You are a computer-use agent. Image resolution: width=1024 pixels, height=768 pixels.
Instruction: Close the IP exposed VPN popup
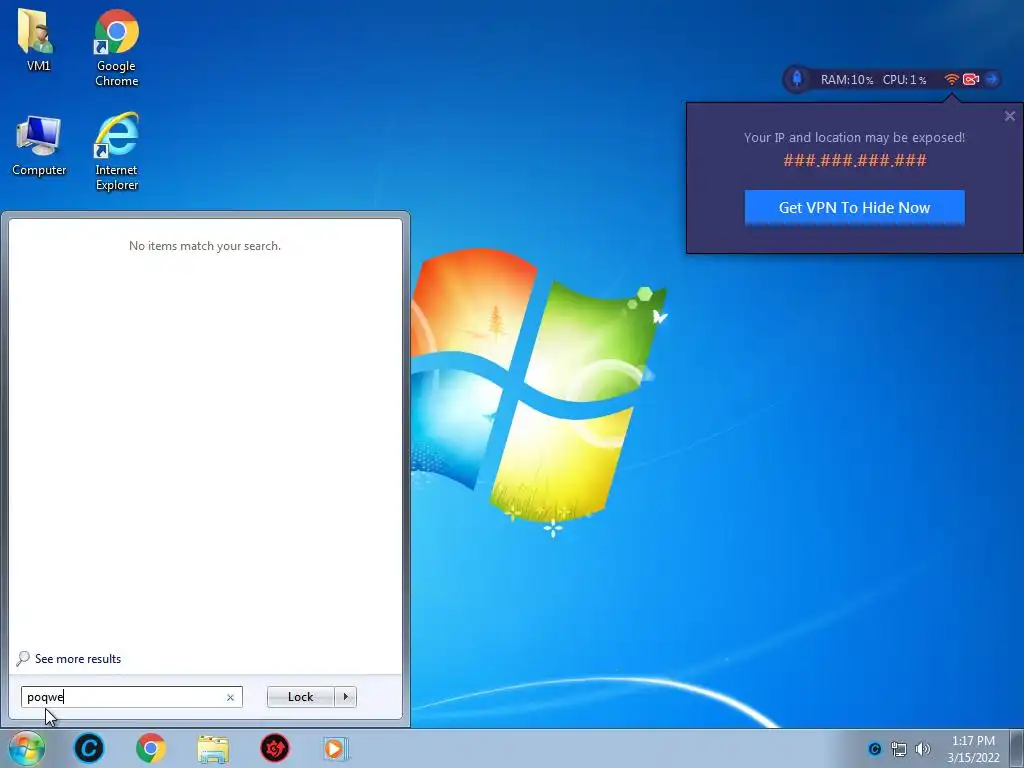[1010, 116]
